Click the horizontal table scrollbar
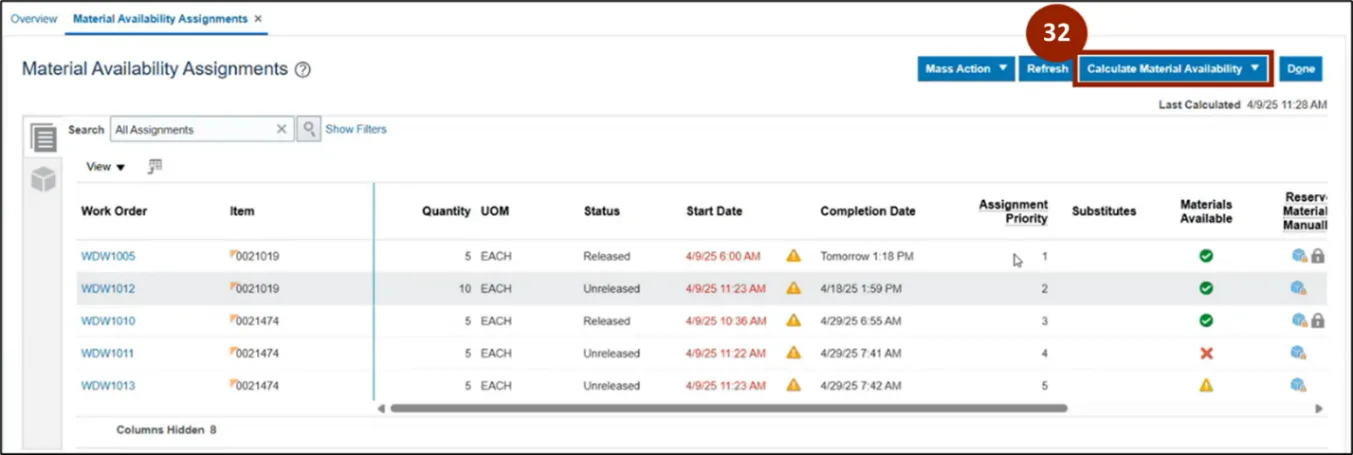The height and width of the screenshot is (455, 1353). (728, 408)
